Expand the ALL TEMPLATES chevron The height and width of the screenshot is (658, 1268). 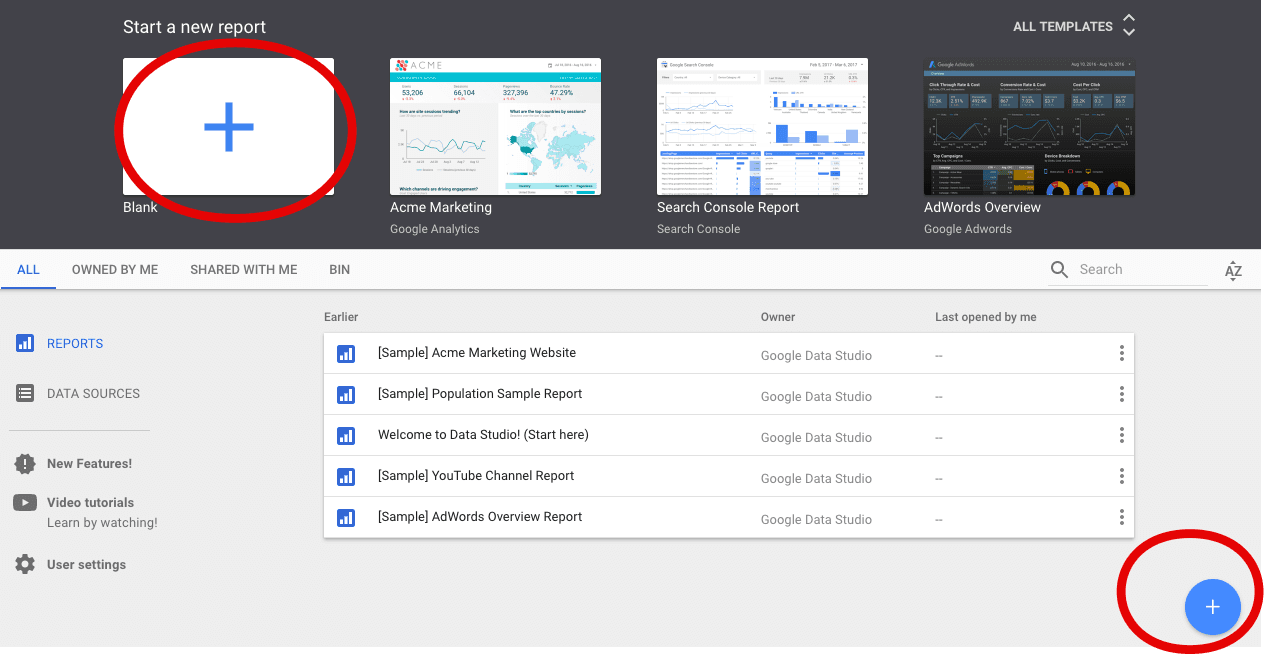pos(1129,25)
